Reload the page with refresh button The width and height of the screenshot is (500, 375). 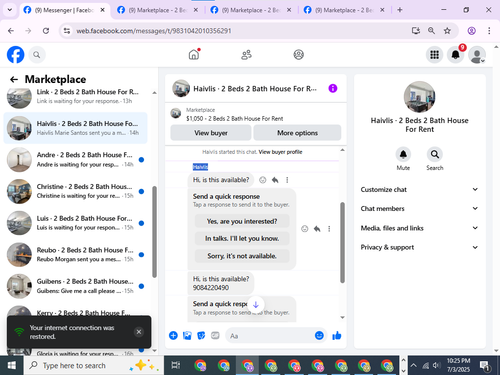tap(46, 31)
